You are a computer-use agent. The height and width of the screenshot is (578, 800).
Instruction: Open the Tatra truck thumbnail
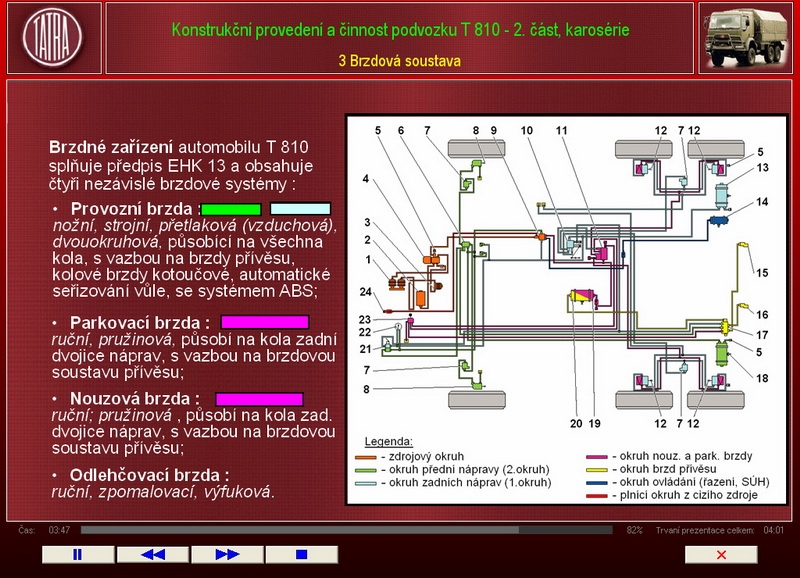pyautogui.click(x=745, y=38)
